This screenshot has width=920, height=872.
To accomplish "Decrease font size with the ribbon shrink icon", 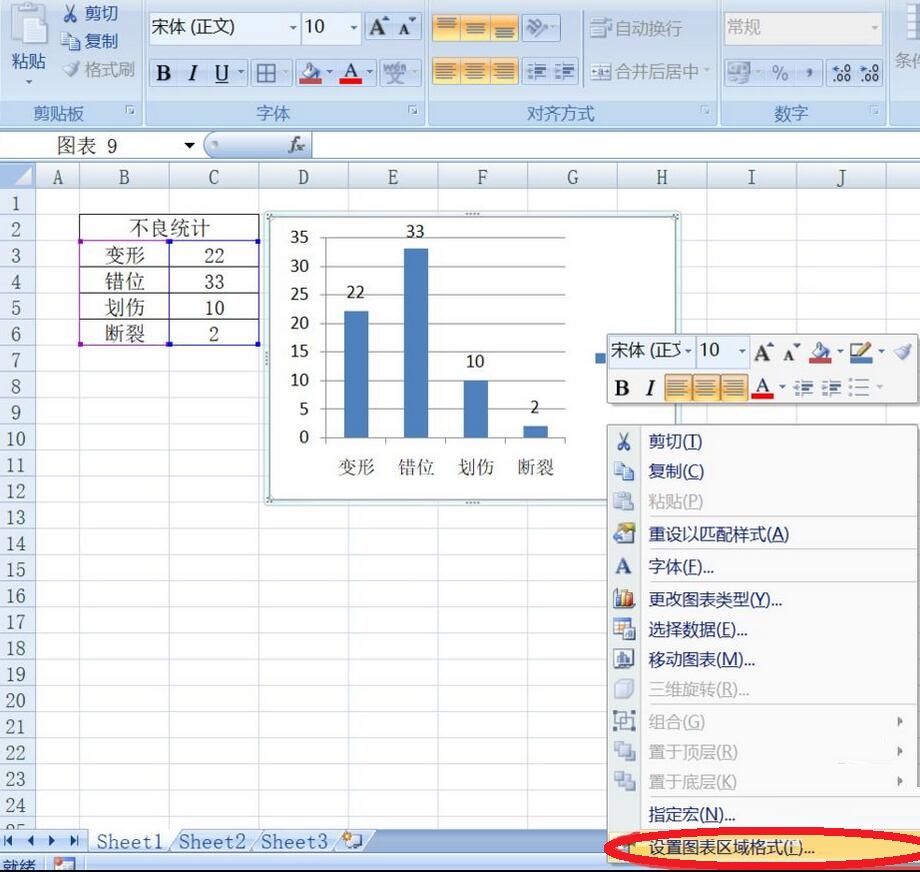I will tap(407, 27).
